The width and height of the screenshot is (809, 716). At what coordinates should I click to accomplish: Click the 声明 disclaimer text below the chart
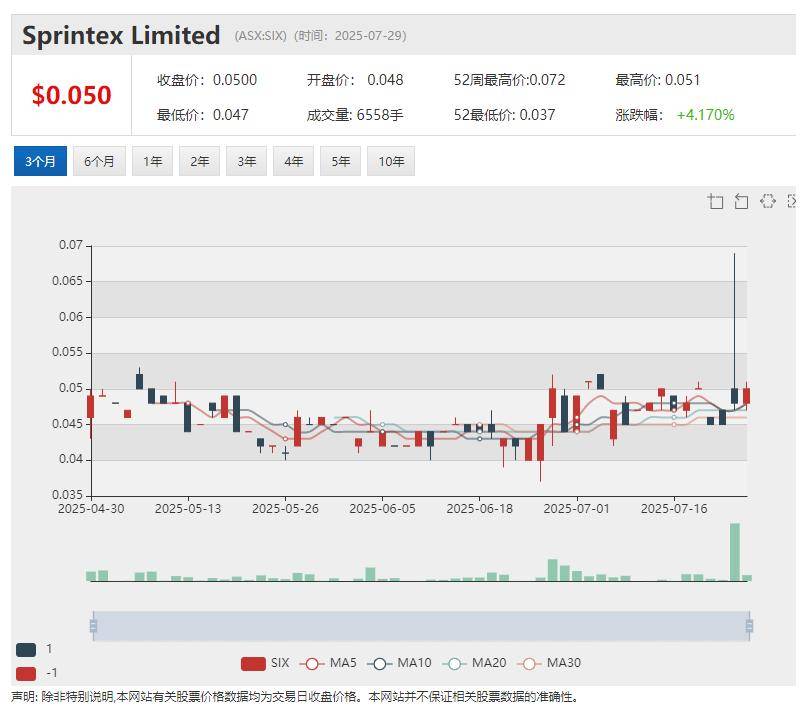pyautogui.click(x=295, y=697)
